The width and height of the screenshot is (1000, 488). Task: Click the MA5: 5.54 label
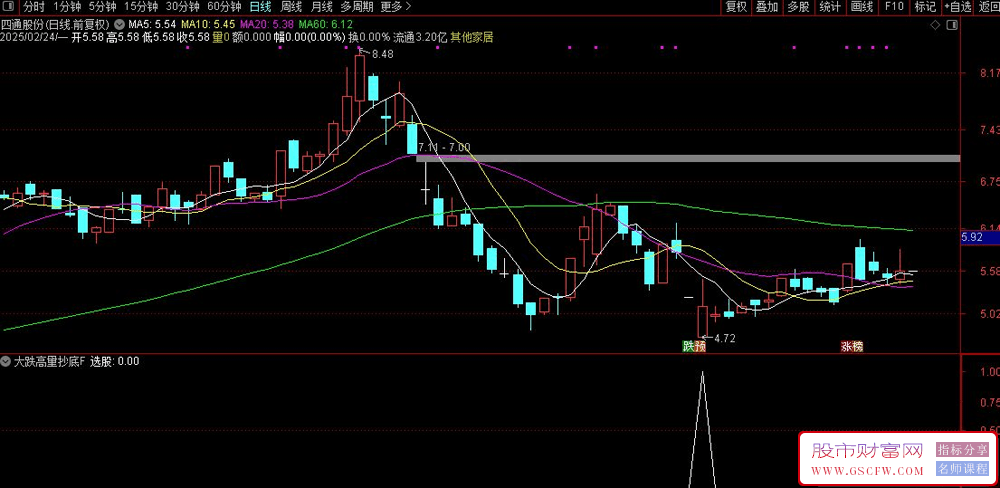pos(152,24)
